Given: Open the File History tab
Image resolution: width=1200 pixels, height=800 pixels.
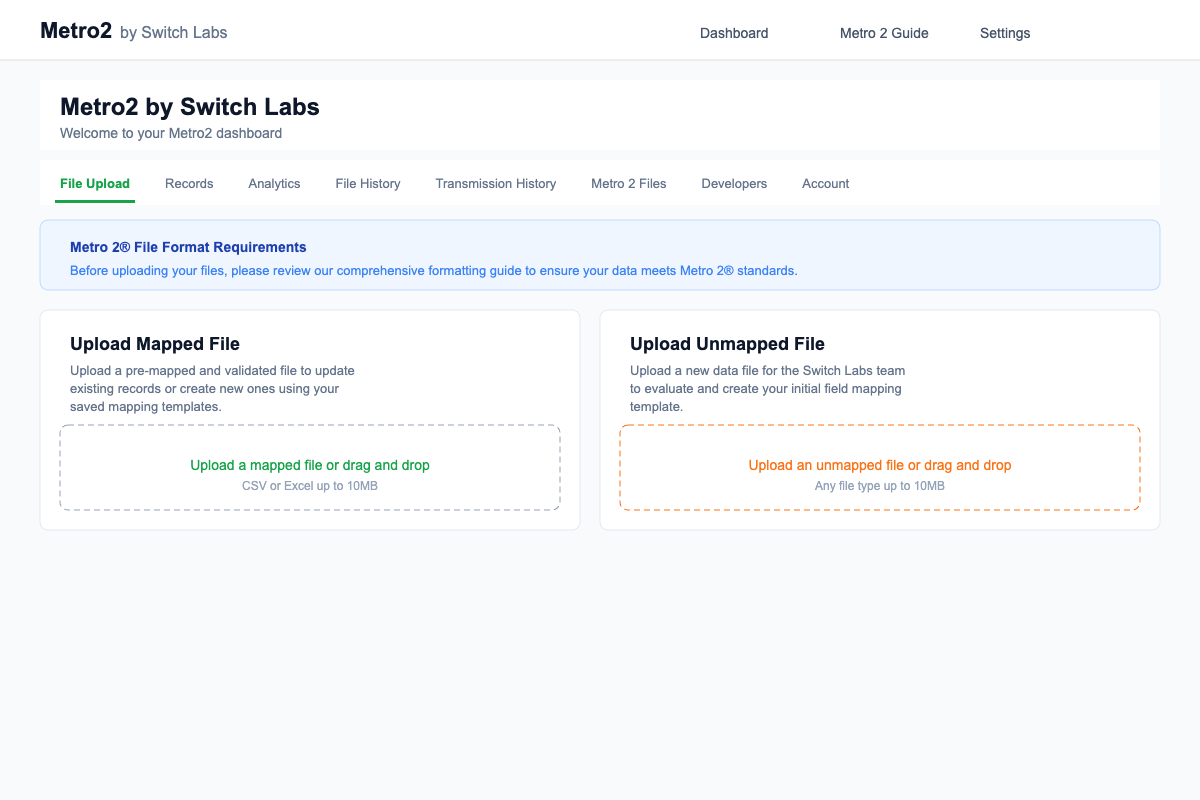Looking at the screenshot, I should pyautogui.click(x=368, y=183).
